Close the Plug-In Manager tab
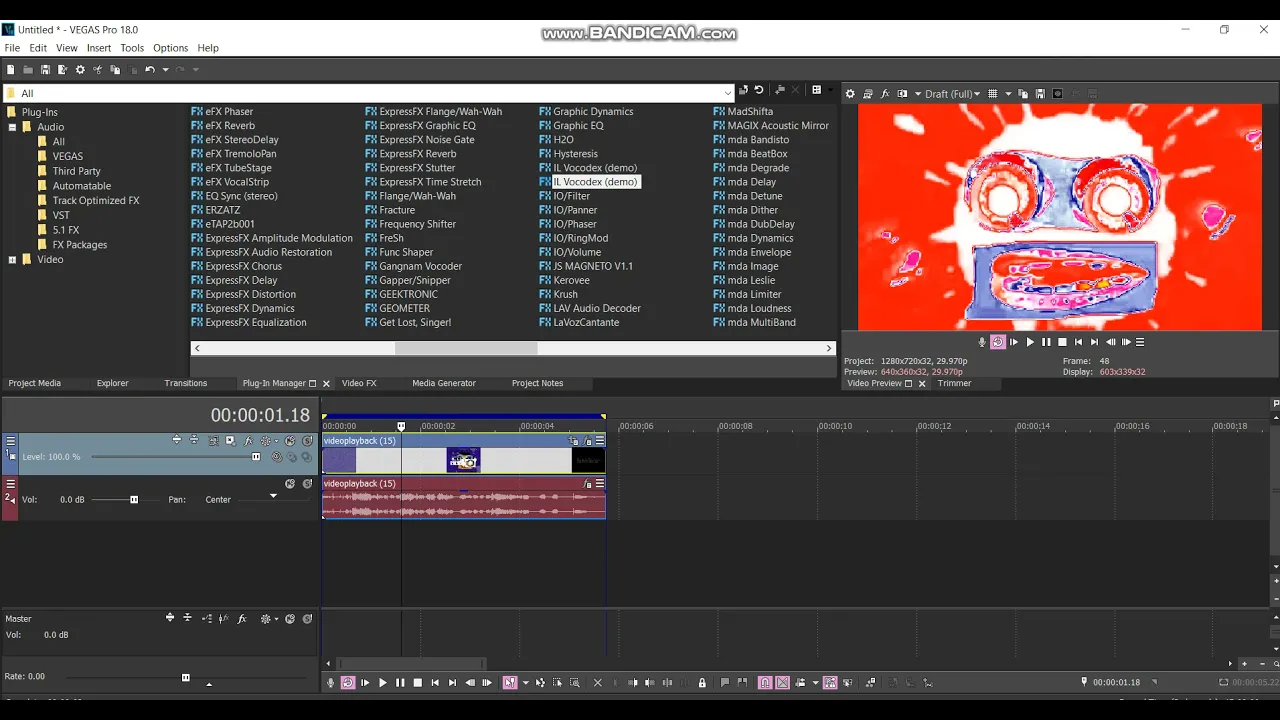The height and width of the screenshot is (720, 1280). [x=326, y=383]
